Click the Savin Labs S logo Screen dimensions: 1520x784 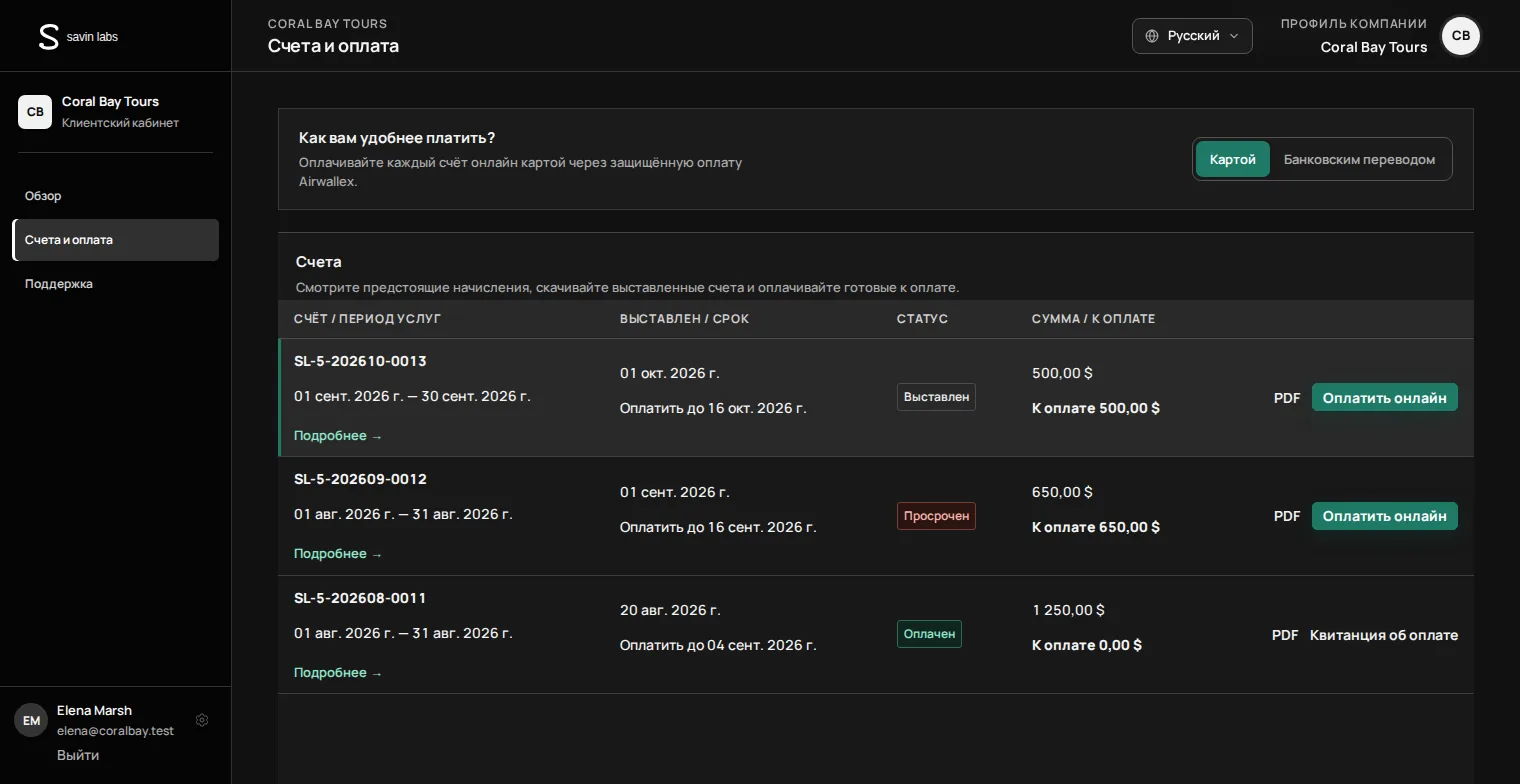point(48,37)
